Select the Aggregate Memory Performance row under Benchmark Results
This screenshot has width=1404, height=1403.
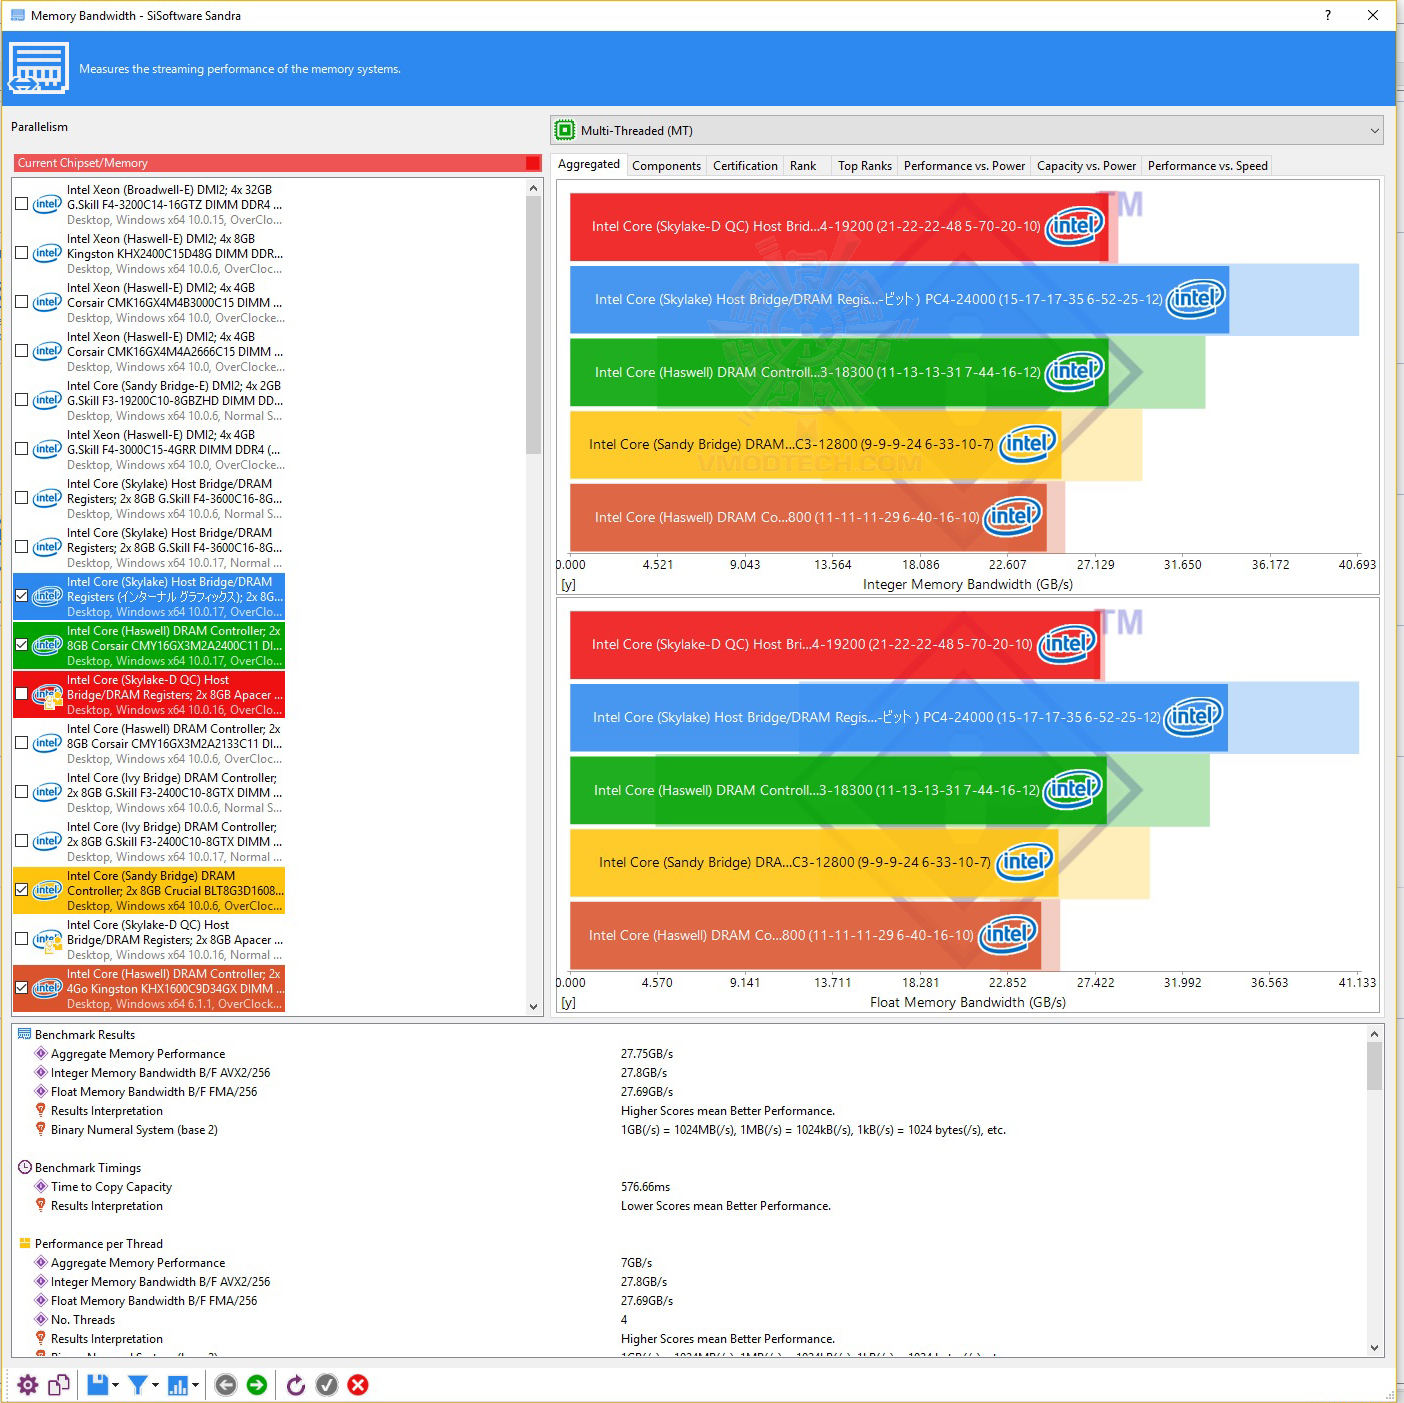point(138,1053)
